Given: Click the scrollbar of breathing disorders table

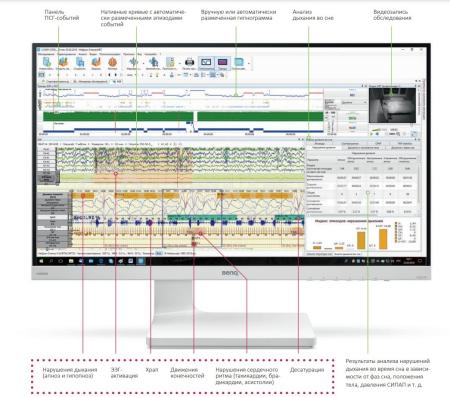Looking at the screenshot, I should (419, 187).
